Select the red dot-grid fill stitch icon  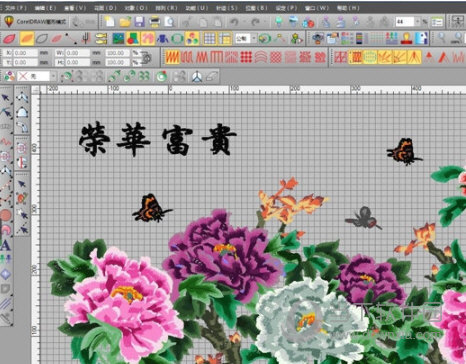click(246, 57)
